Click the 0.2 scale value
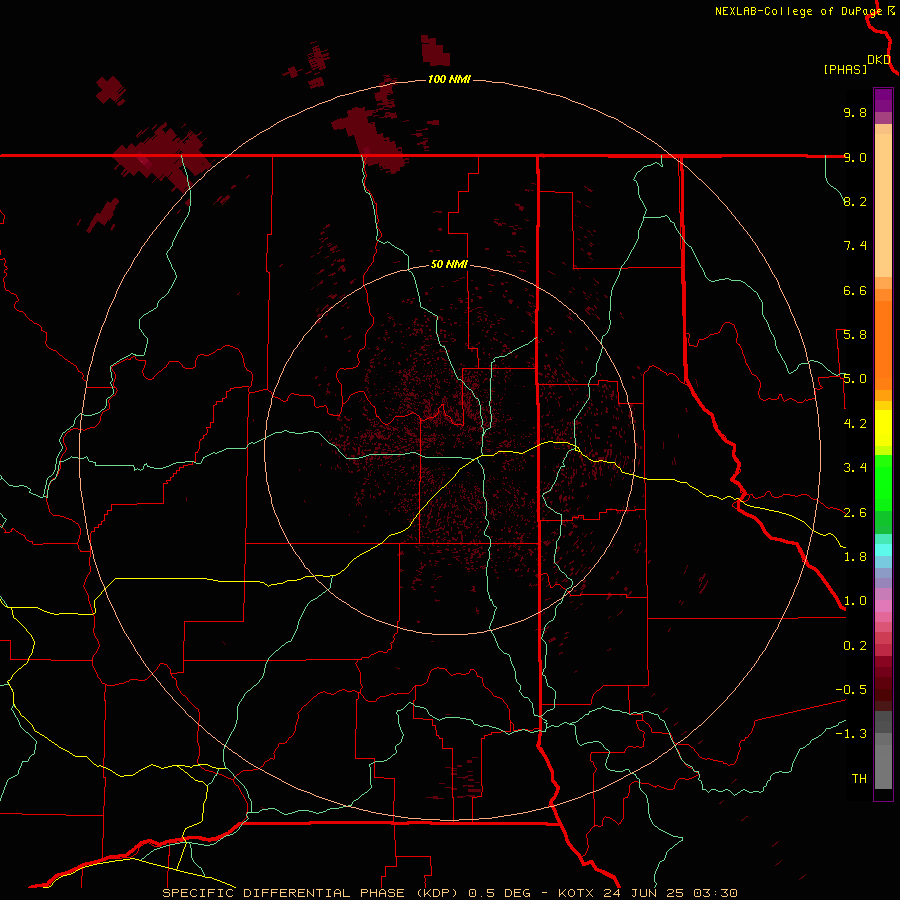The image size is (900, 900). pos(855,646)
